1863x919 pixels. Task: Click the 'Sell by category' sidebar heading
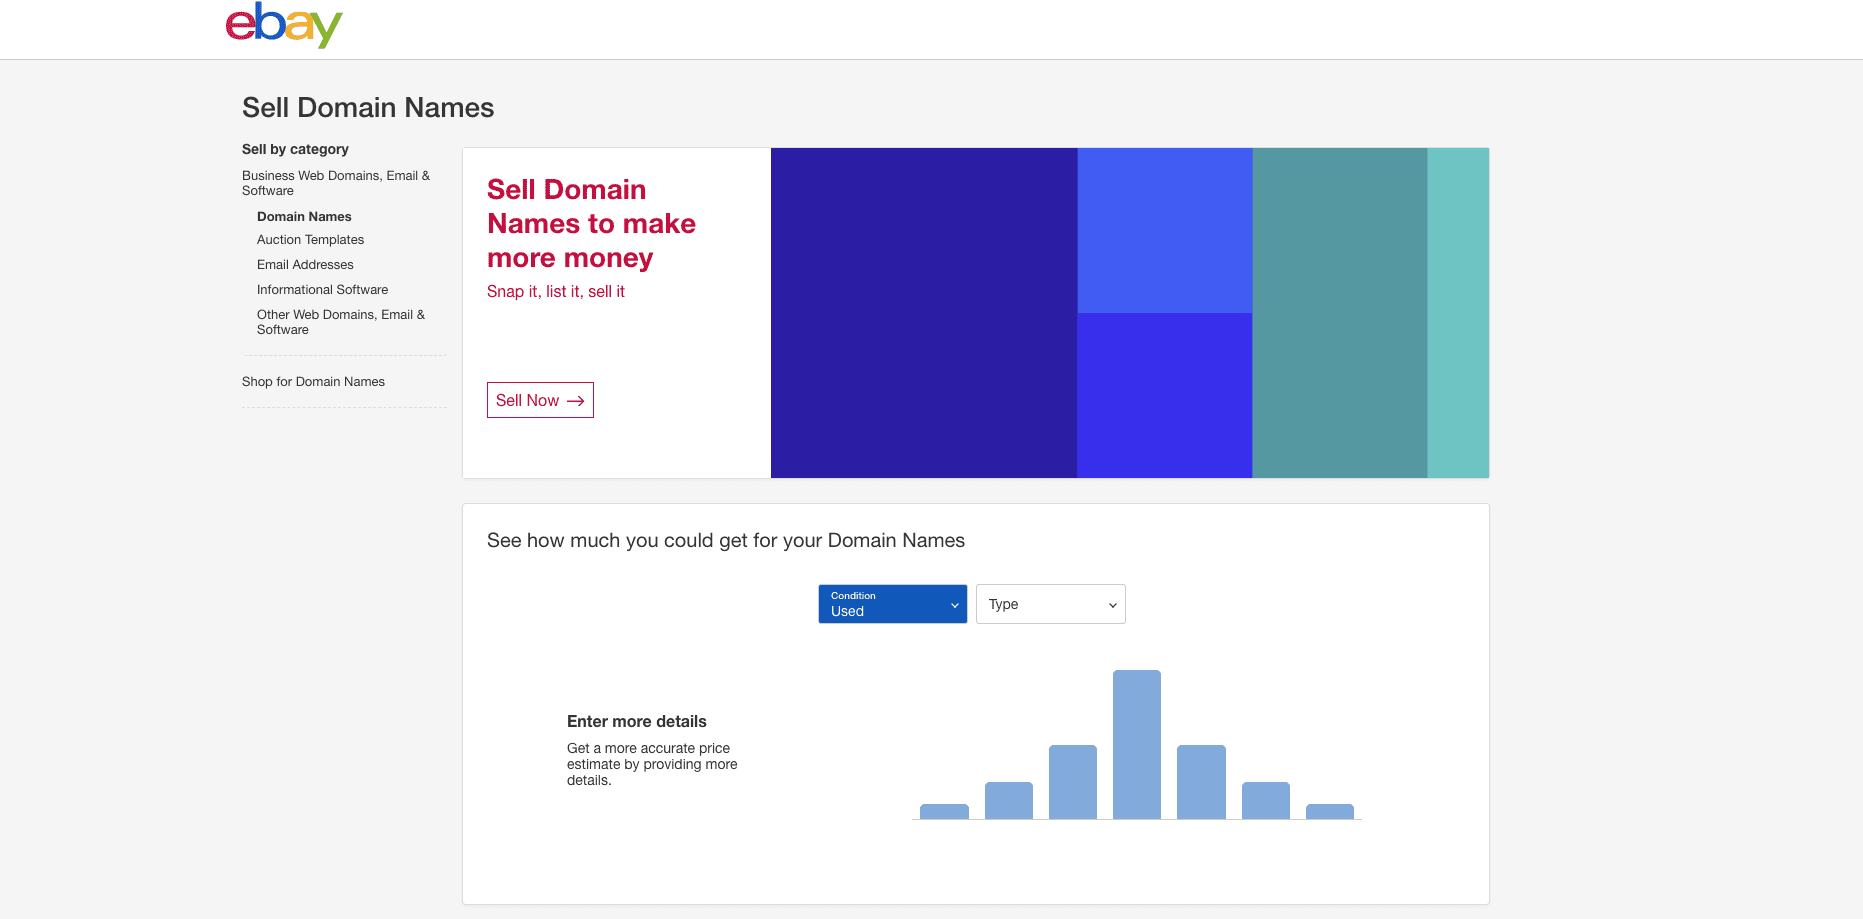(295, 149)
